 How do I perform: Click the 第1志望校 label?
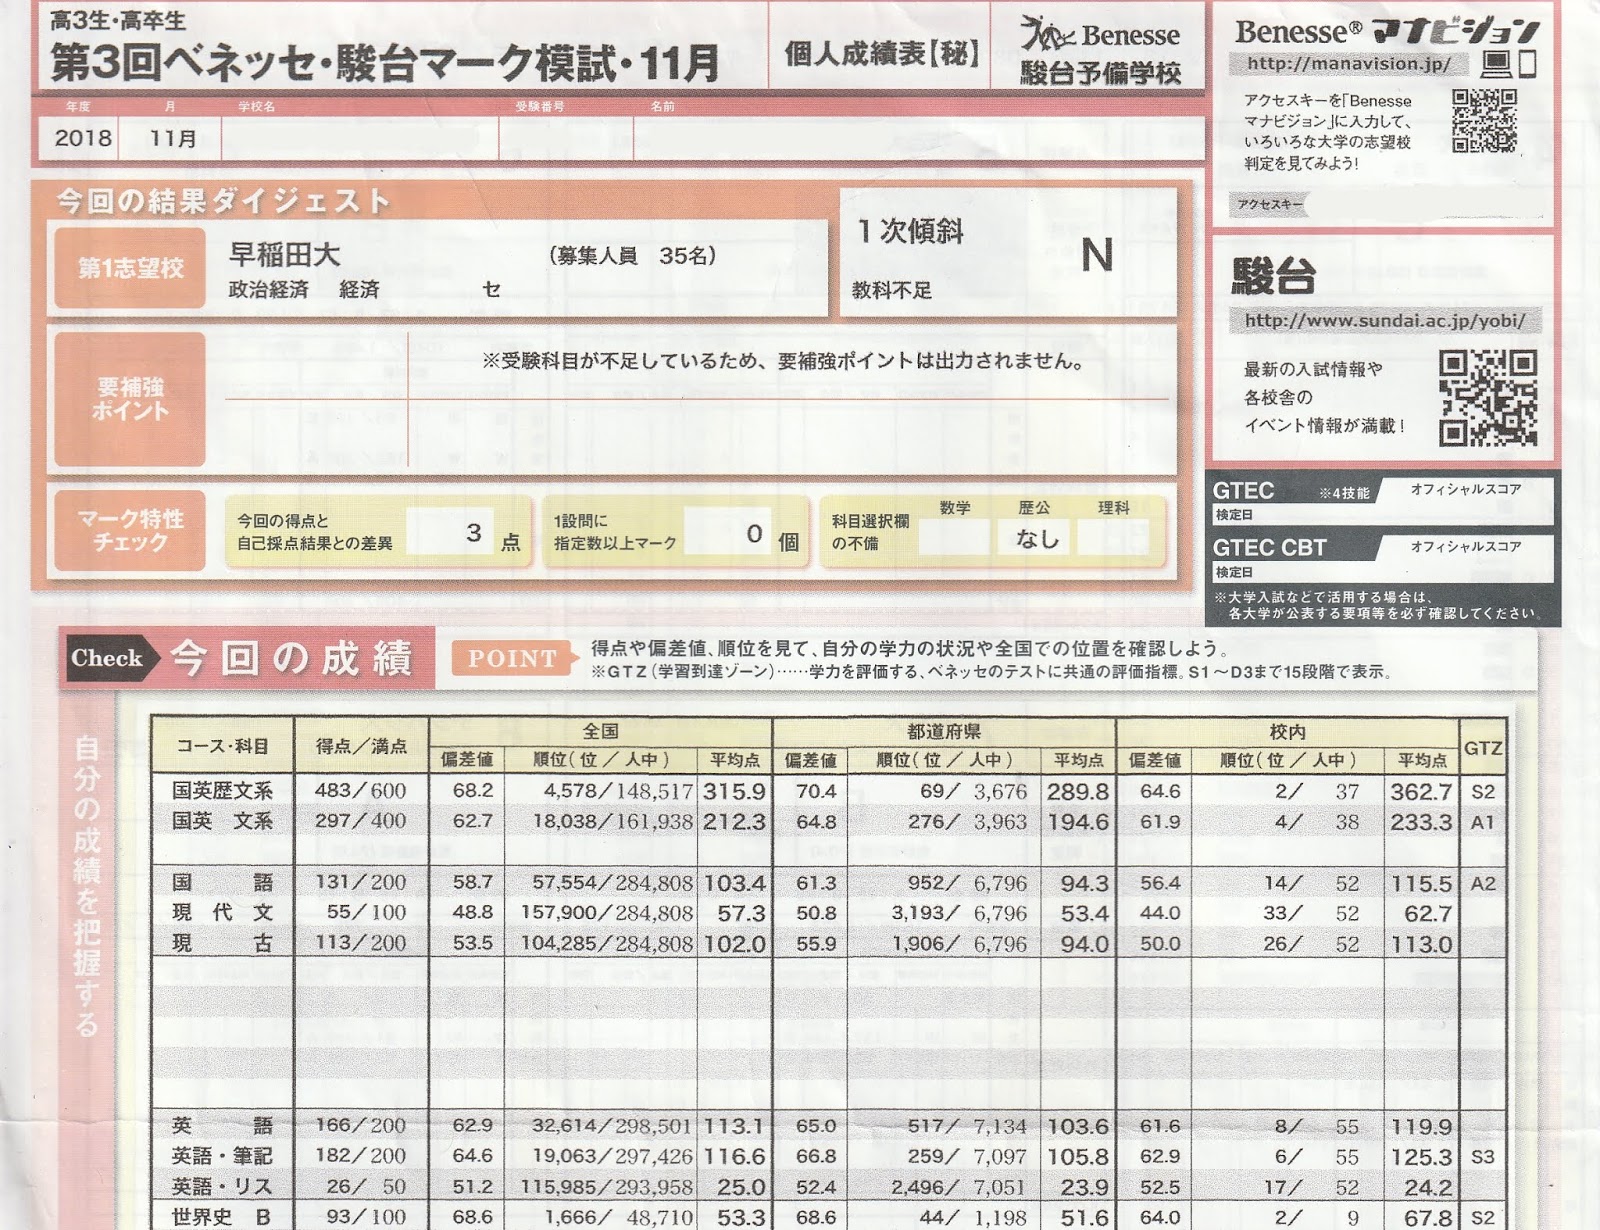click(x=130, y=268)
